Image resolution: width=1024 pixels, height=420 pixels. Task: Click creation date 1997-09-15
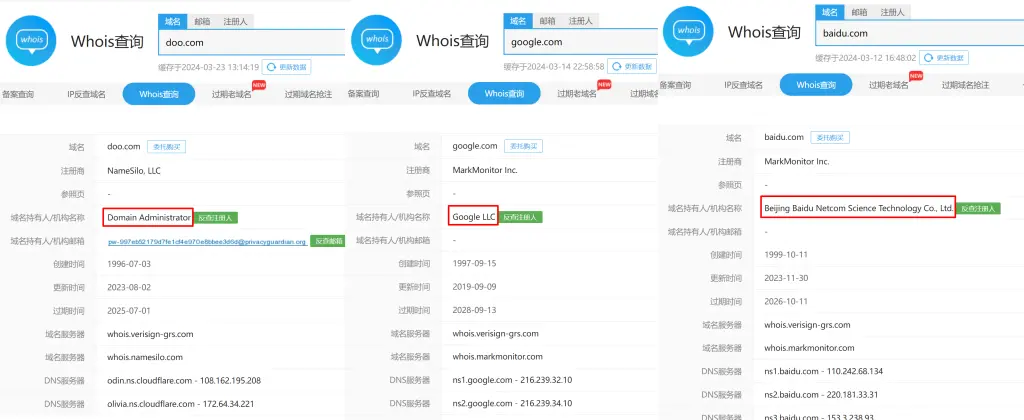click(474, 263)
